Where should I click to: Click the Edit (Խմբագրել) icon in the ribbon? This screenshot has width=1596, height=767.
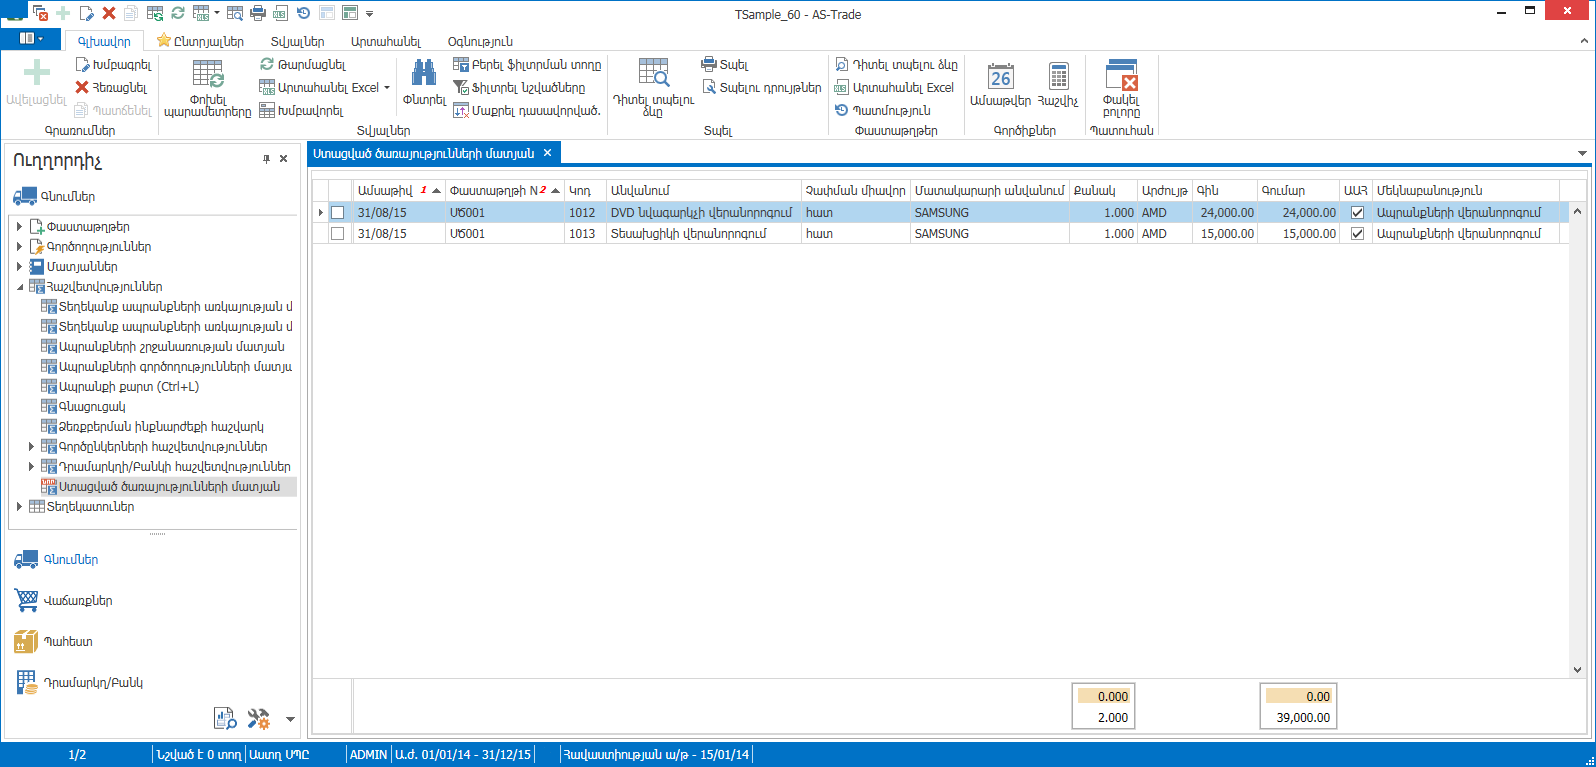[x=82, y=64]
